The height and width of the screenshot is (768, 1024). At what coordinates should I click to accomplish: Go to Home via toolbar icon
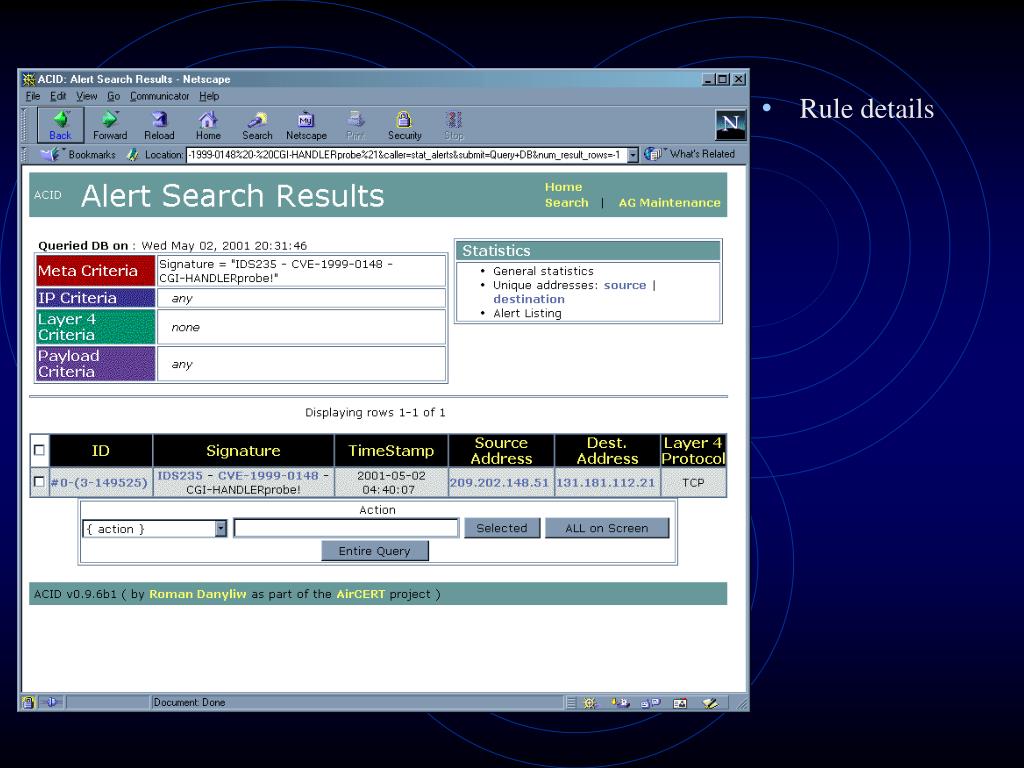(x=208, y=125)
